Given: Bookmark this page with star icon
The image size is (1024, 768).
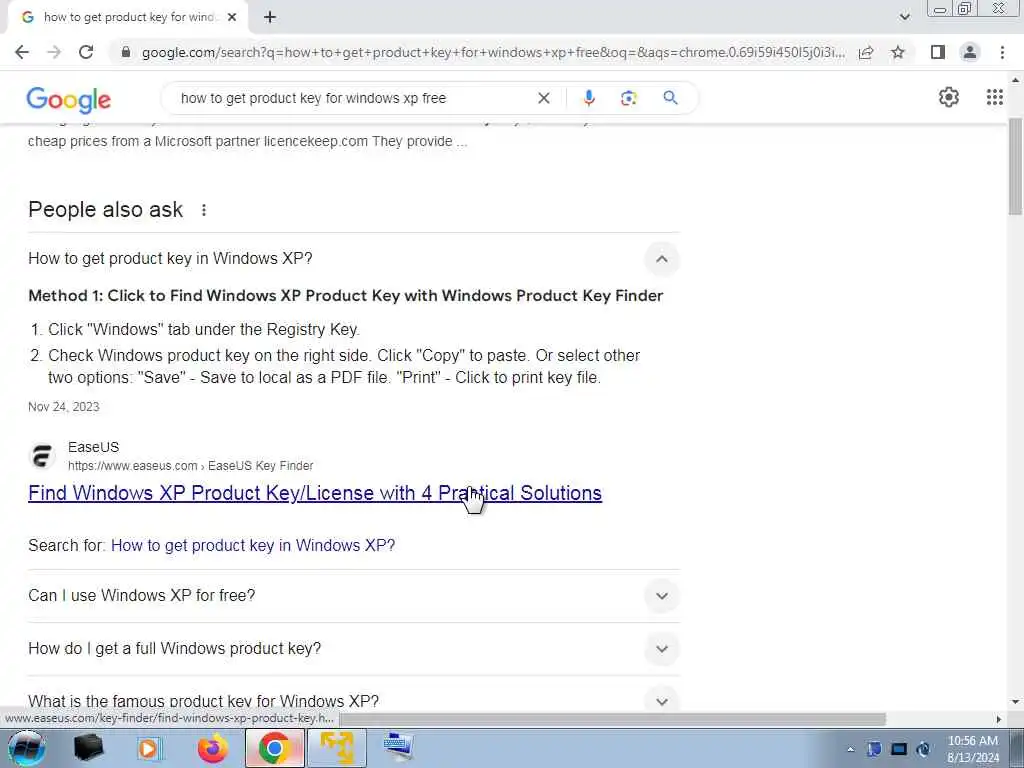Looking at the screenshot, I should pos(898,52).
